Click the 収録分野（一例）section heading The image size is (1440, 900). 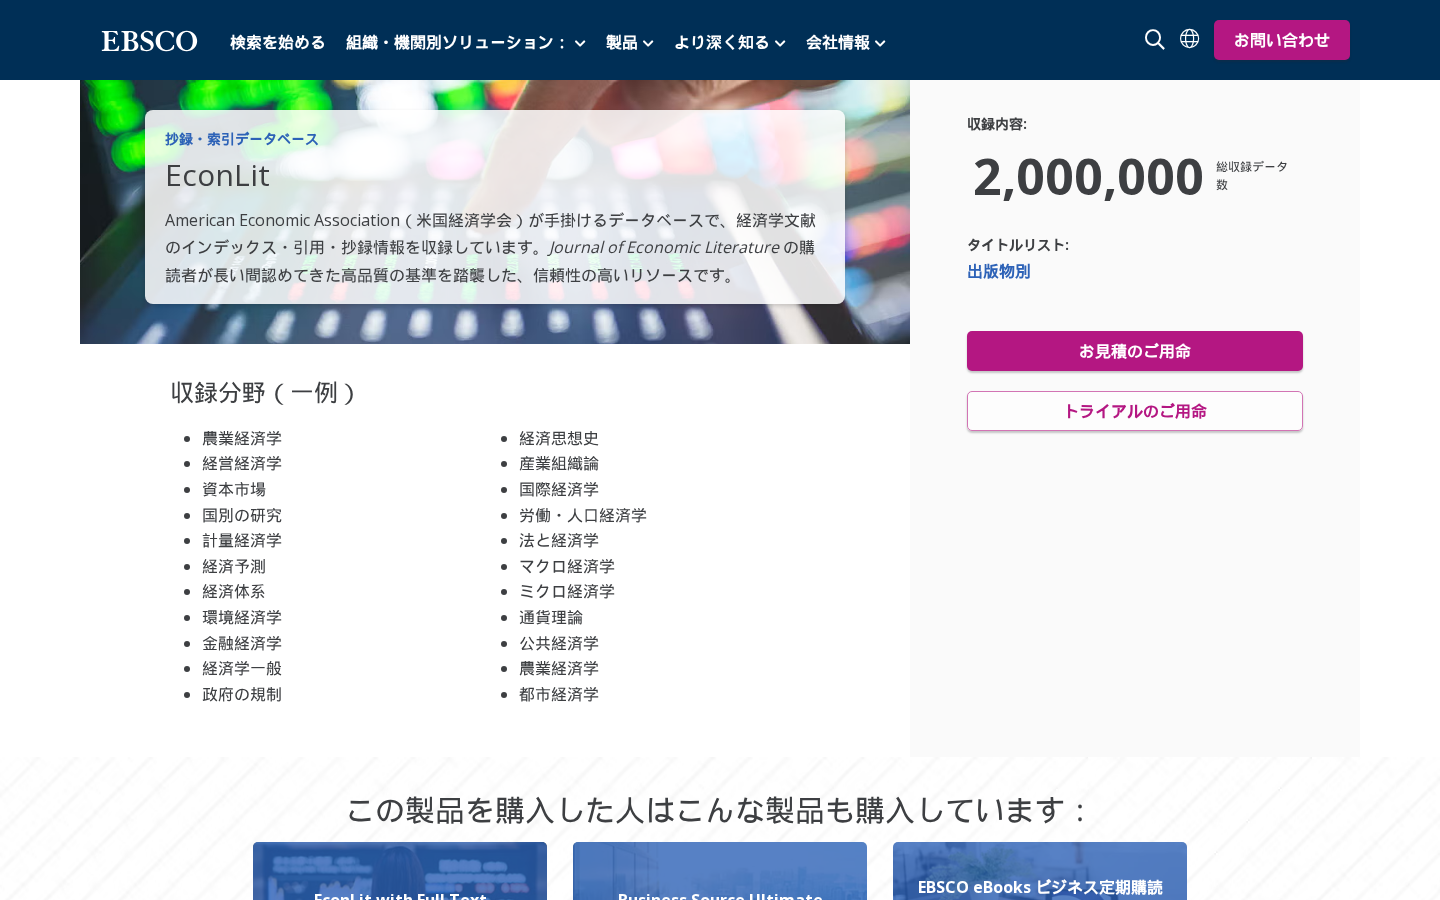(264, 392)
